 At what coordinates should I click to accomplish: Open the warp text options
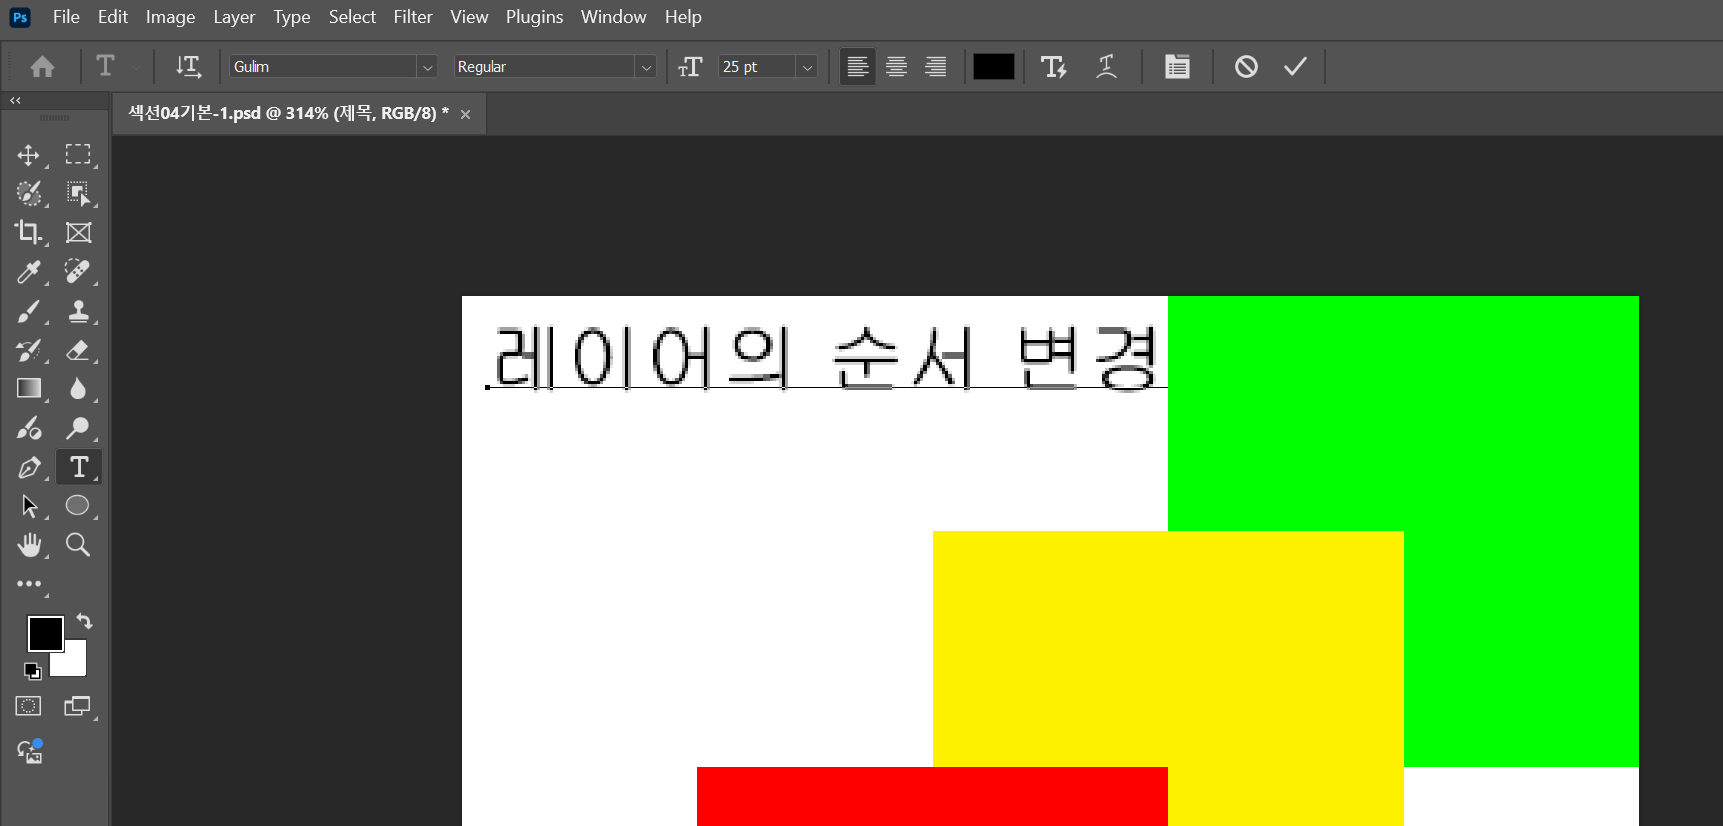click(1106, 67)
